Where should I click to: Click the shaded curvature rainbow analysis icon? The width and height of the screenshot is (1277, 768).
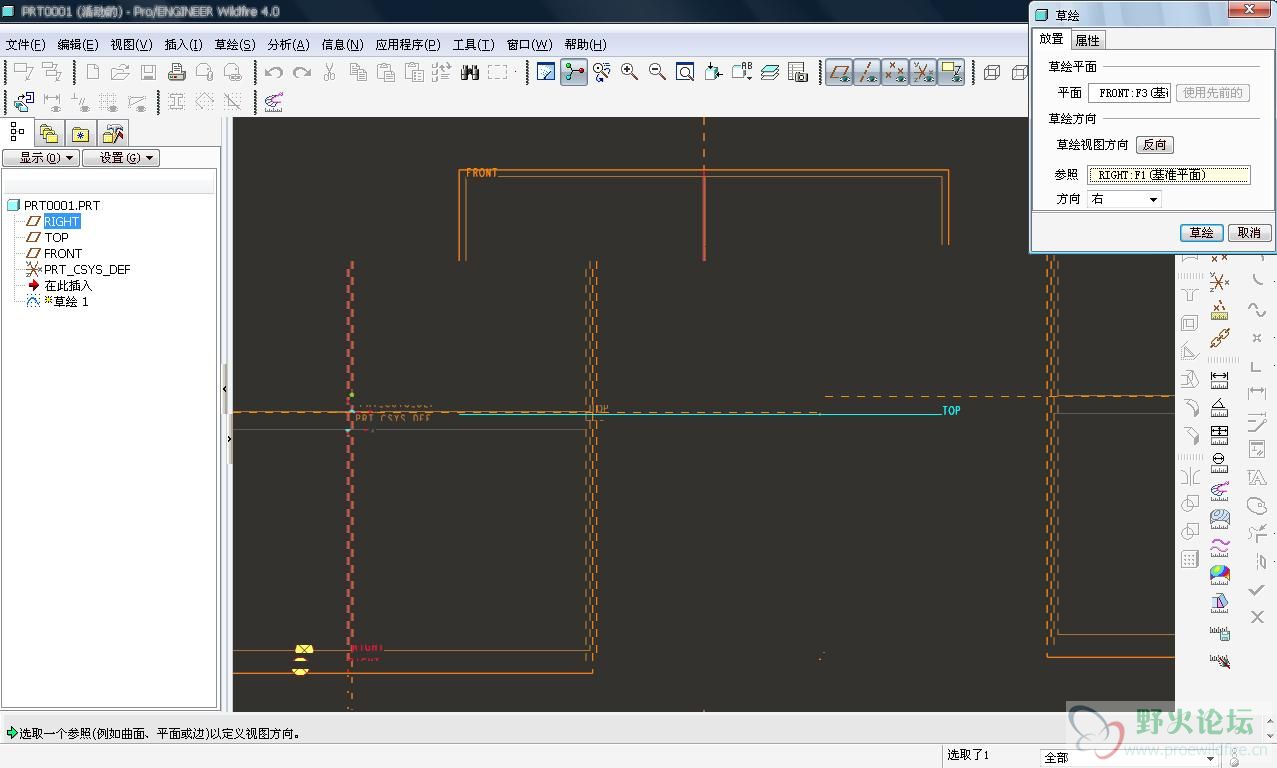tap(1219, 574)
